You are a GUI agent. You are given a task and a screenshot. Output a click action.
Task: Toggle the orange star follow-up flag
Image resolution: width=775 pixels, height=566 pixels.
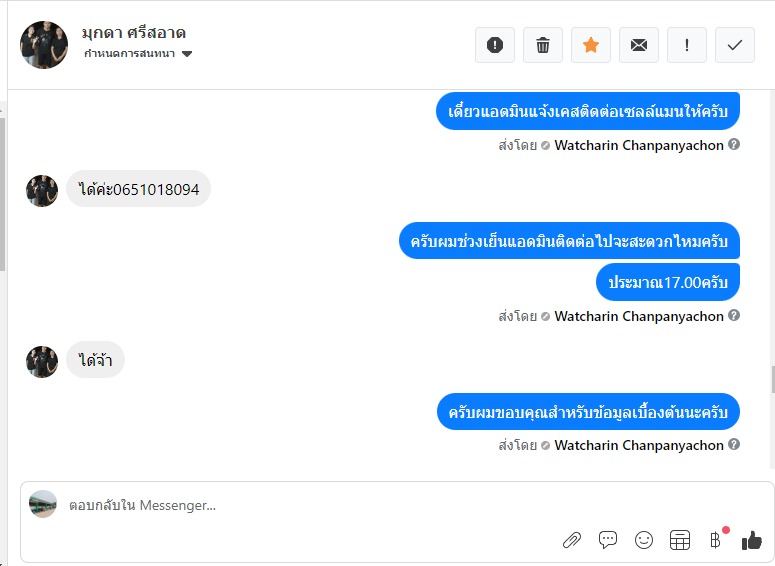pos(591,45)
